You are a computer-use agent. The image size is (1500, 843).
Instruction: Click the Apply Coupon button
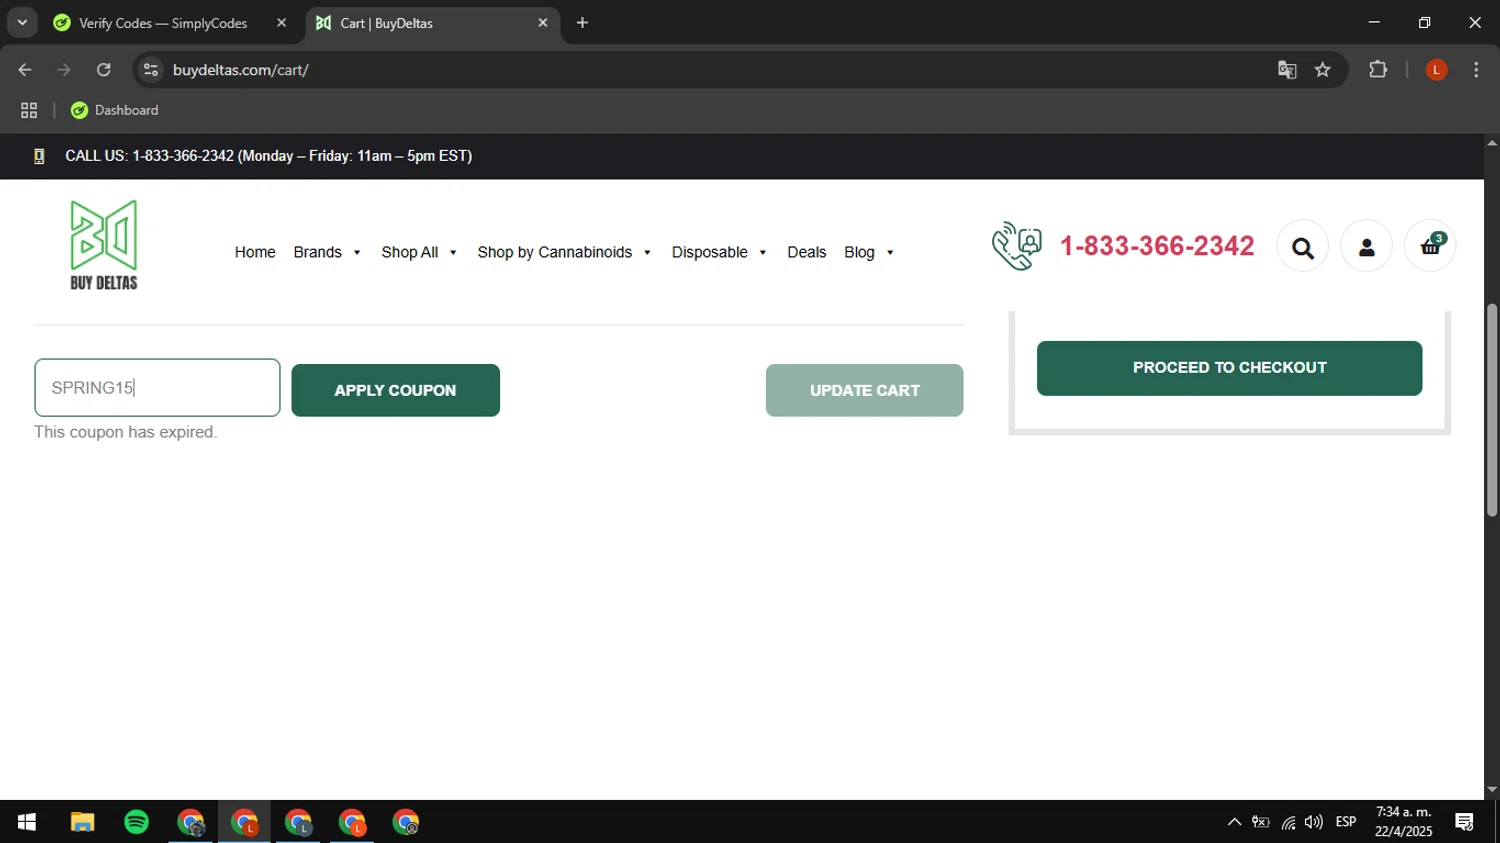(x=395, y=390)
